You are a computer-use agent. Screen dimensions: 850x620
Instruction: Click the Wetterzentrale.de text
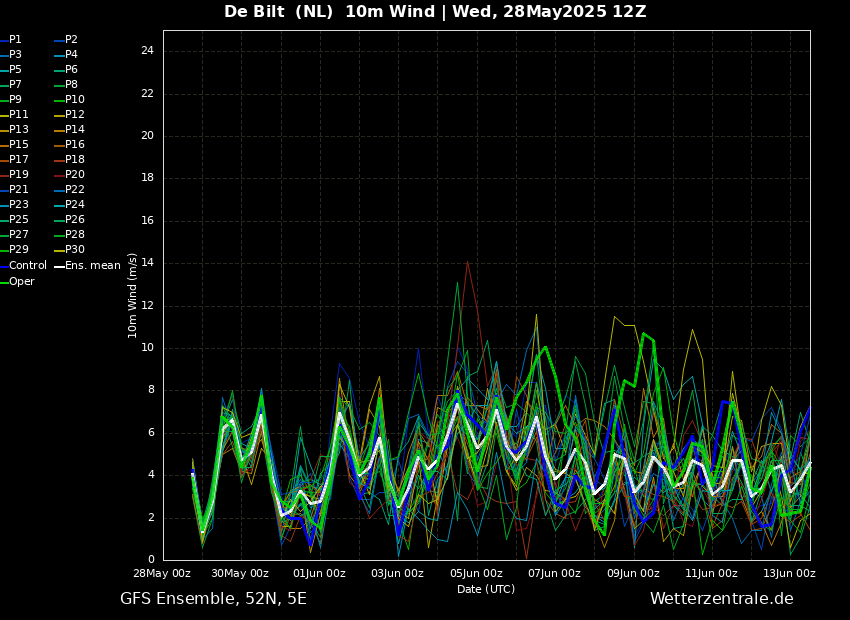click(721, 599)
